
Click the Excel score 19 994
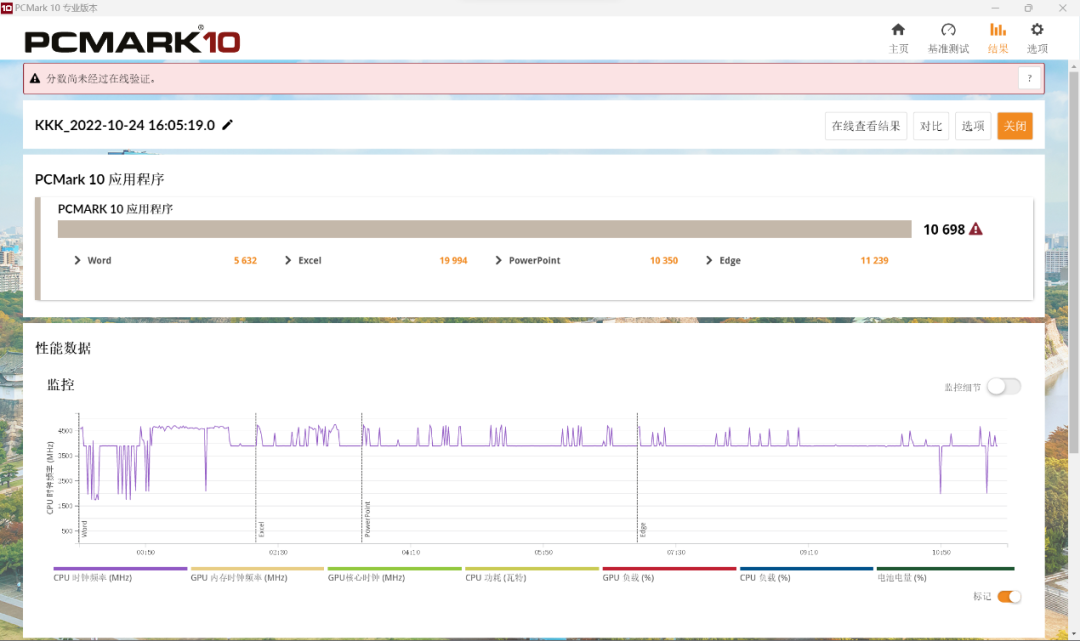point(453,260)
